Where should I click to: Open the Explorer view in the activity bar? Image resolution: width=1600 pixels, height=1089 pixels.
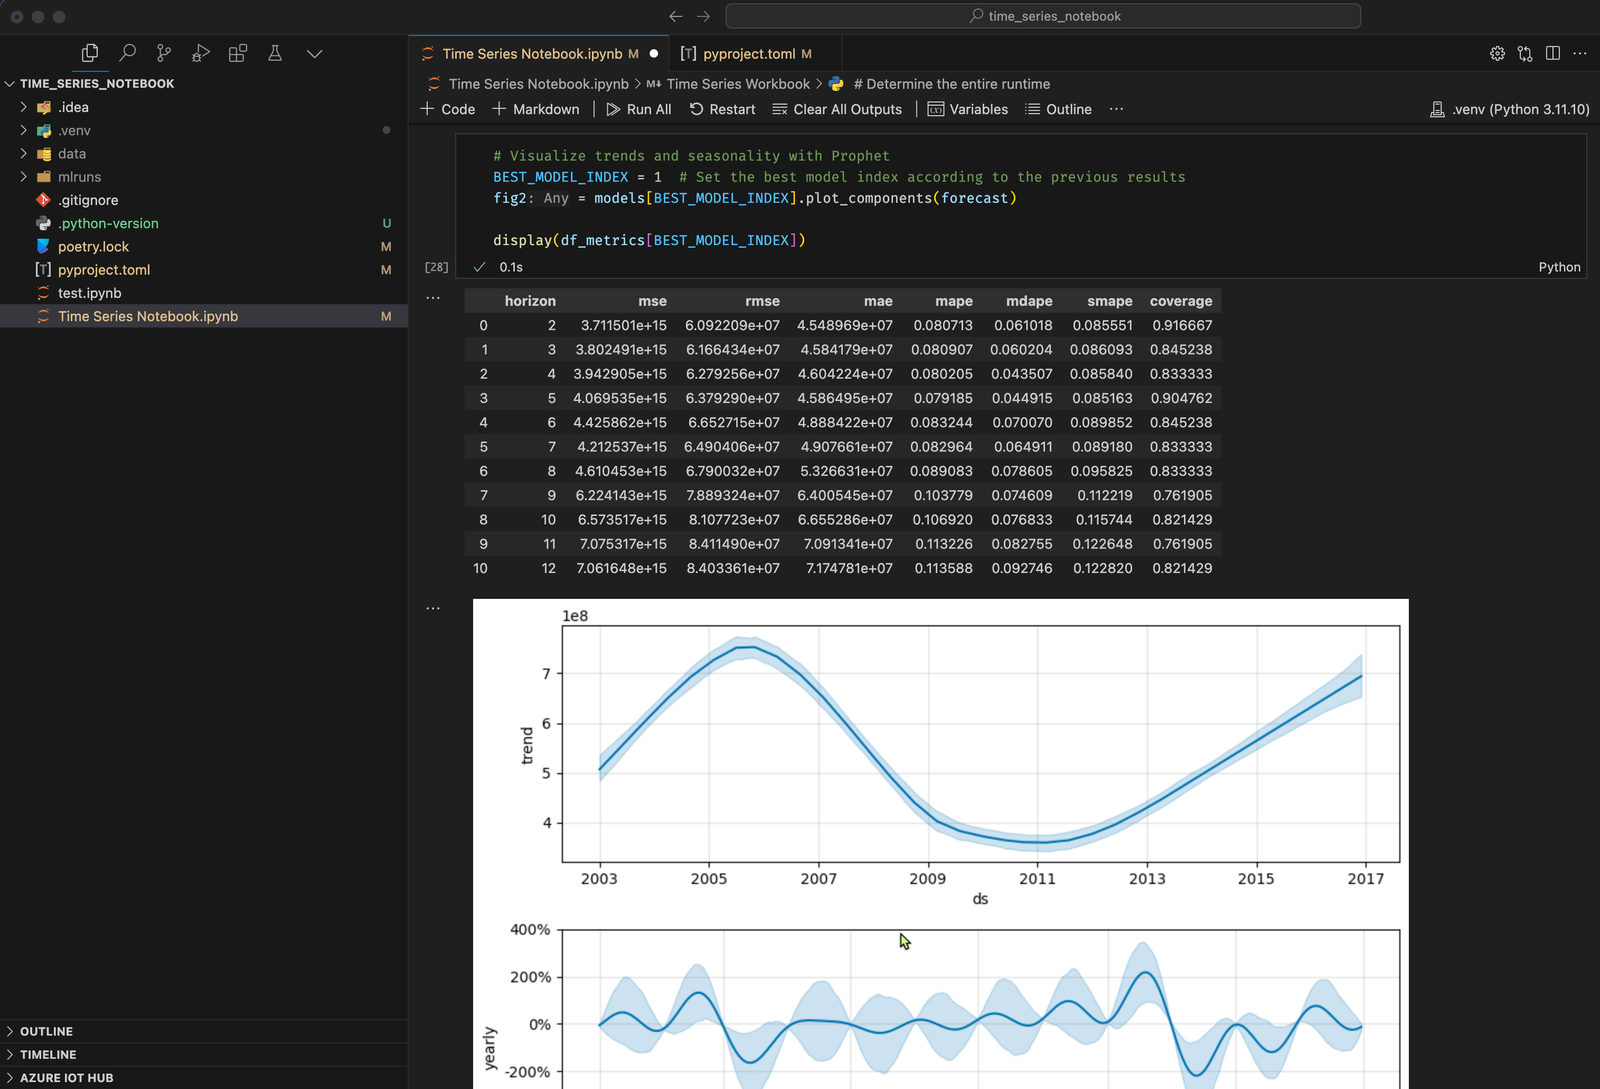click(x=89, y=53)
